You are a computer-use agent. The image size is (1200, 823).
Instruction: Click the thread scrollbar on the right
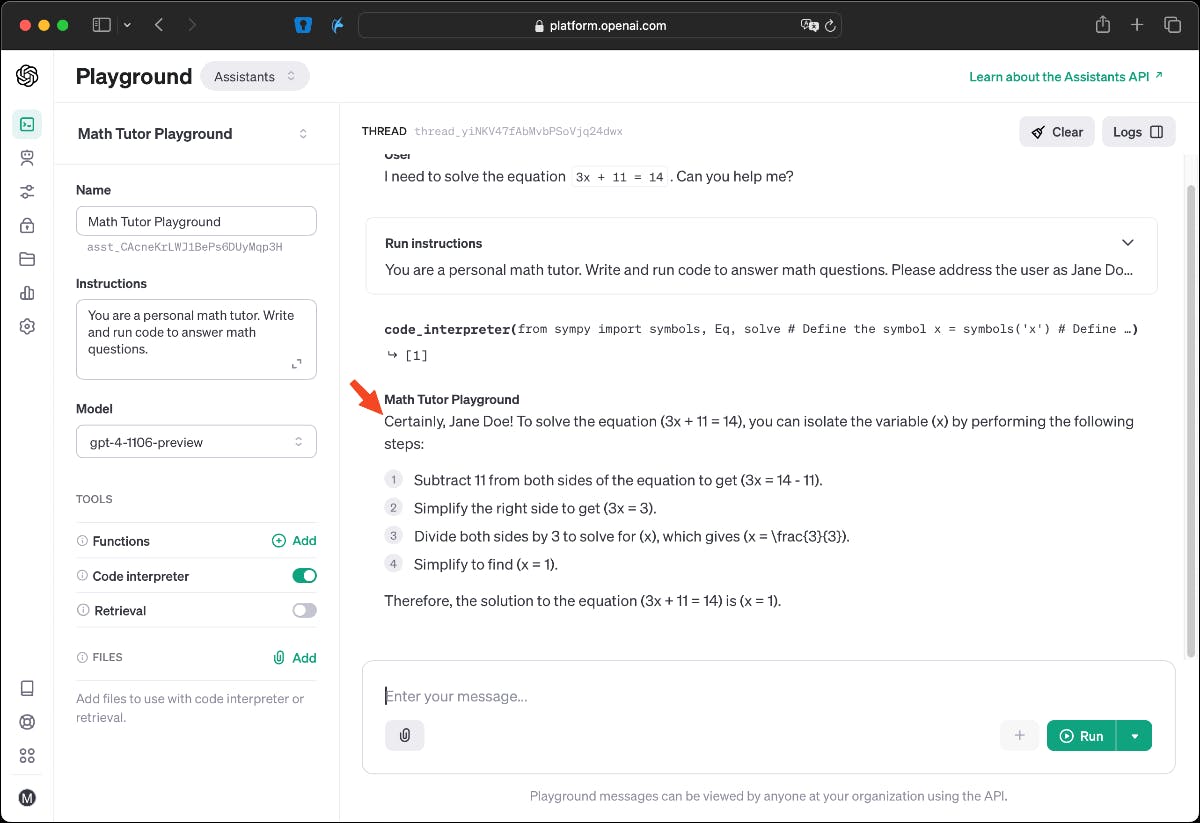point(1190,420)
